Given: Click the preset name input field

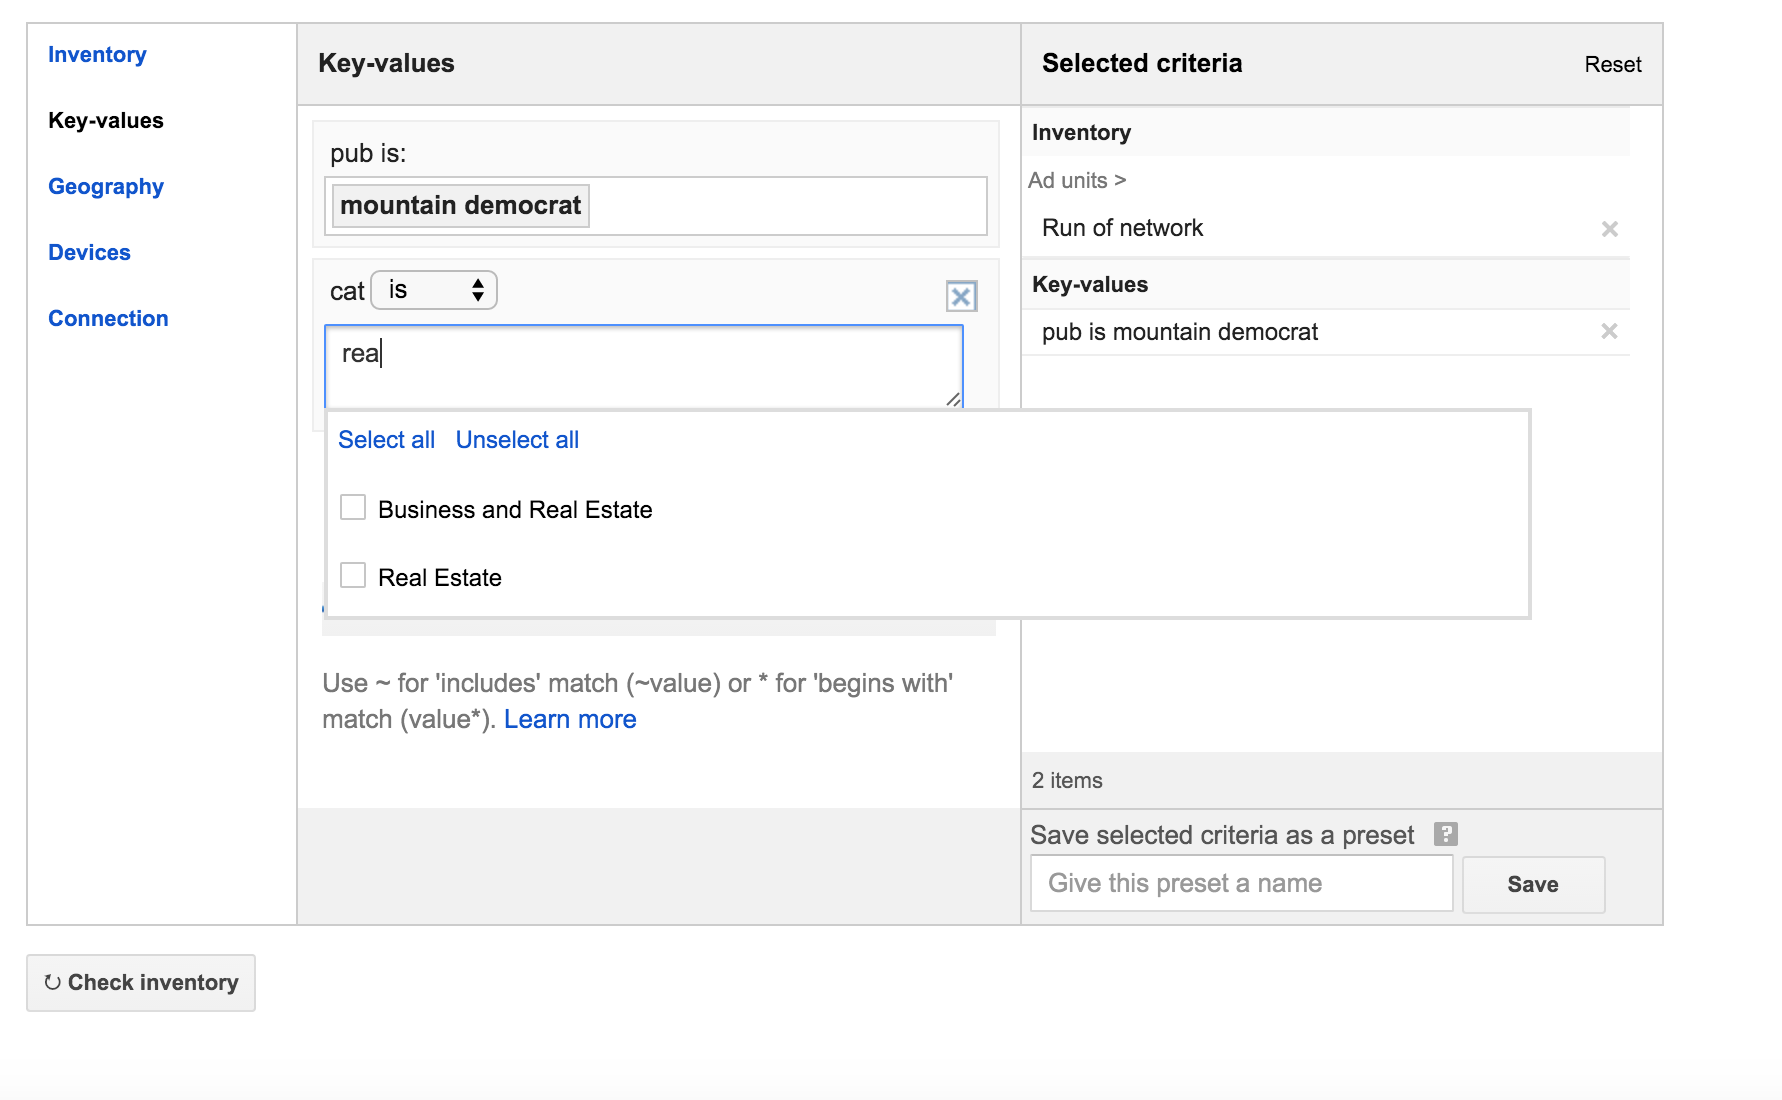Looking at the screenshot, I should tap(1240, 883).
